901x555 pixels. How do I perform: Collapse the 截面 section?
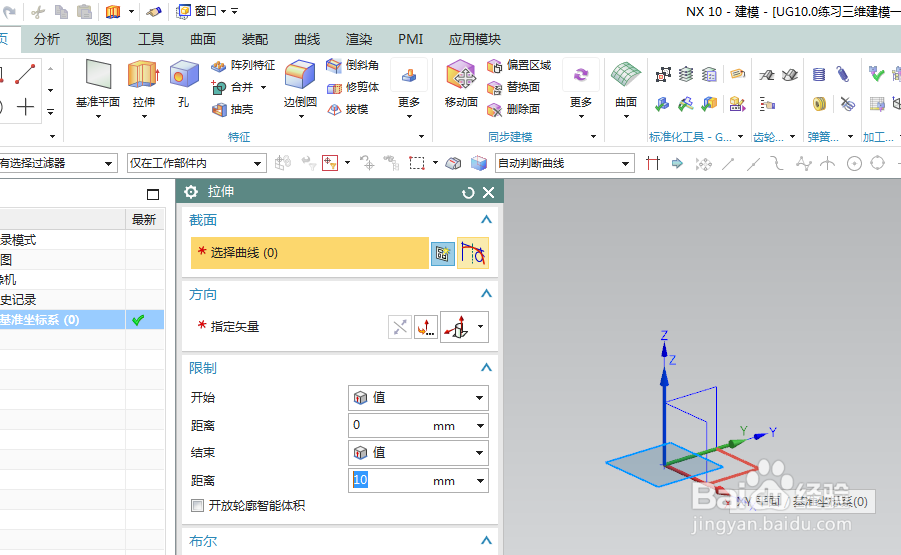click(486, 219)
